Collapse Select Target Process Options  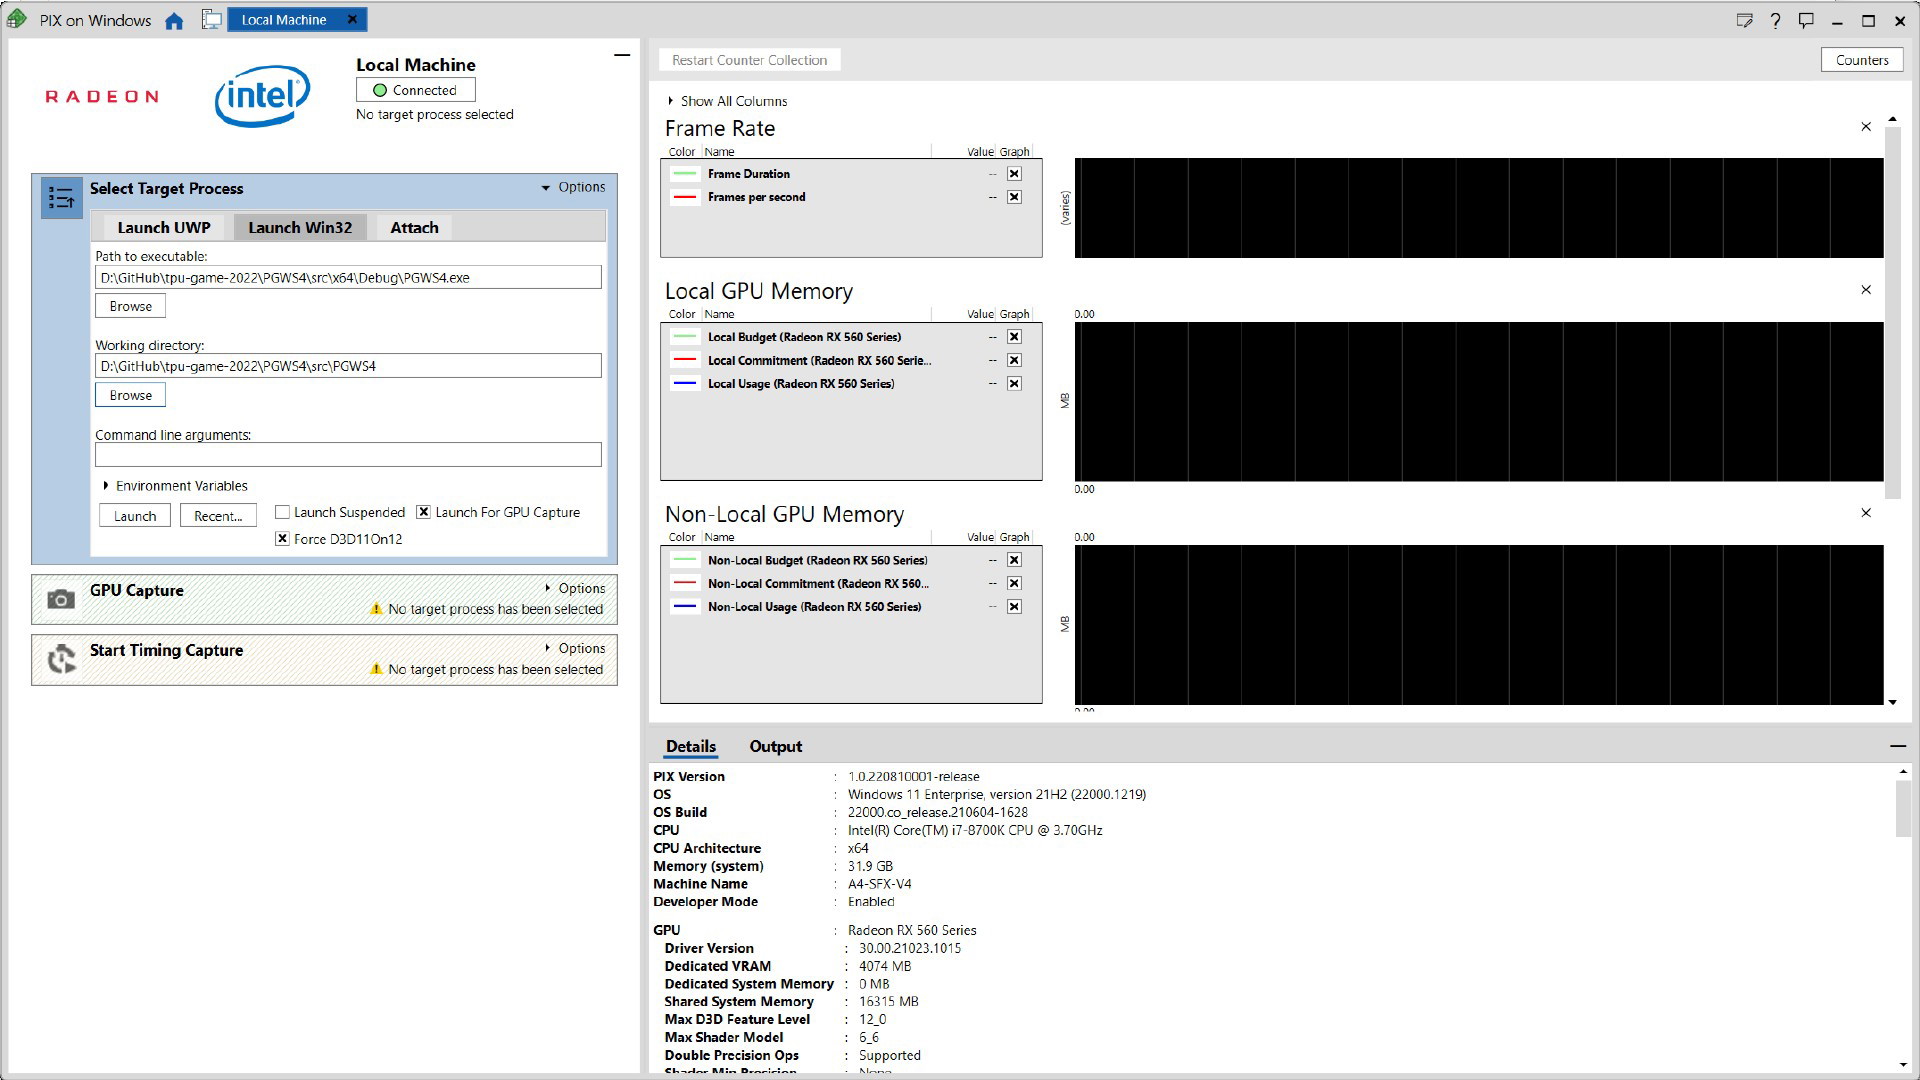pyautogui.click(x=573, y=187)
